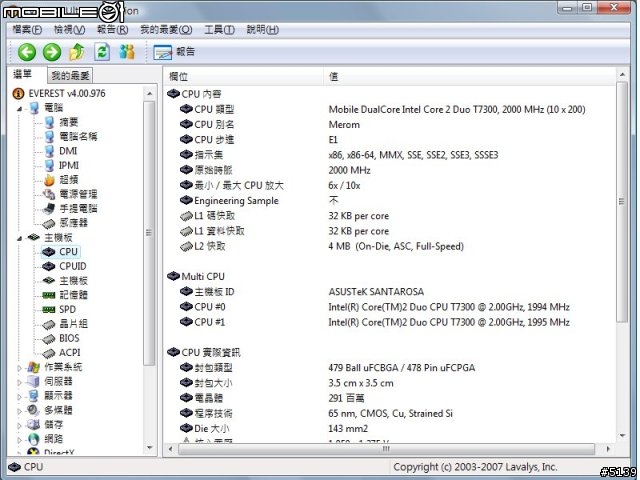Click the tree panel scroll-up arrow
This screenshot has height=480, width=640.
(x=149, y=93)
